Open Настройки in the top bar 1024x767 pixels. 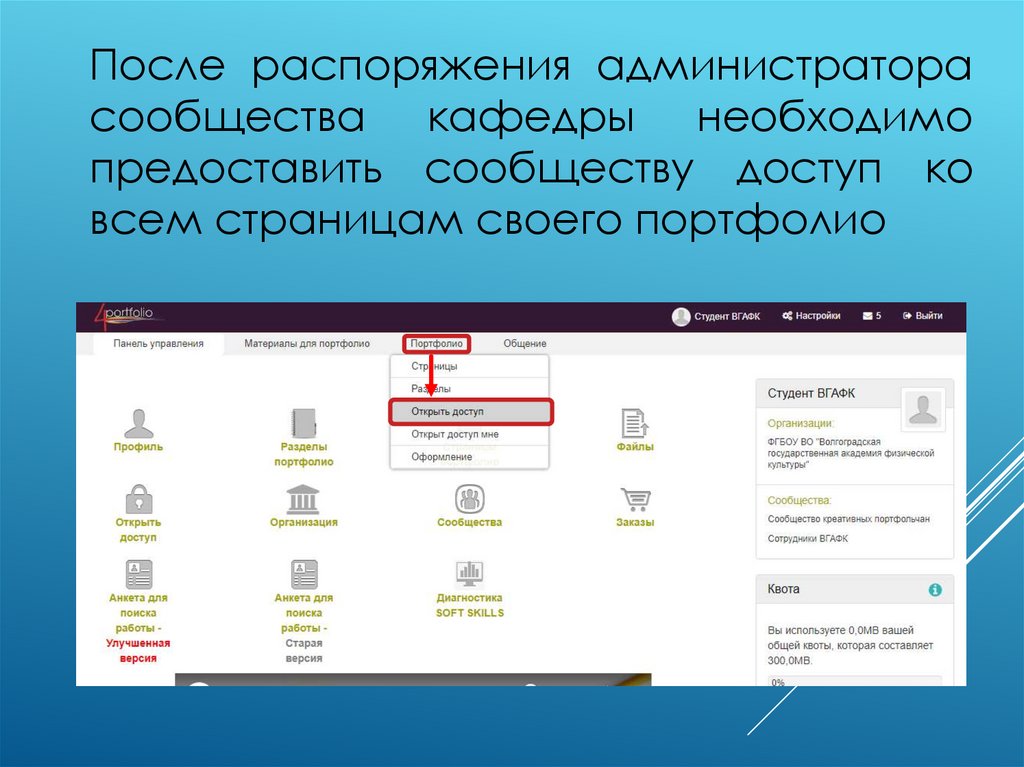click(x=811, y=316)
